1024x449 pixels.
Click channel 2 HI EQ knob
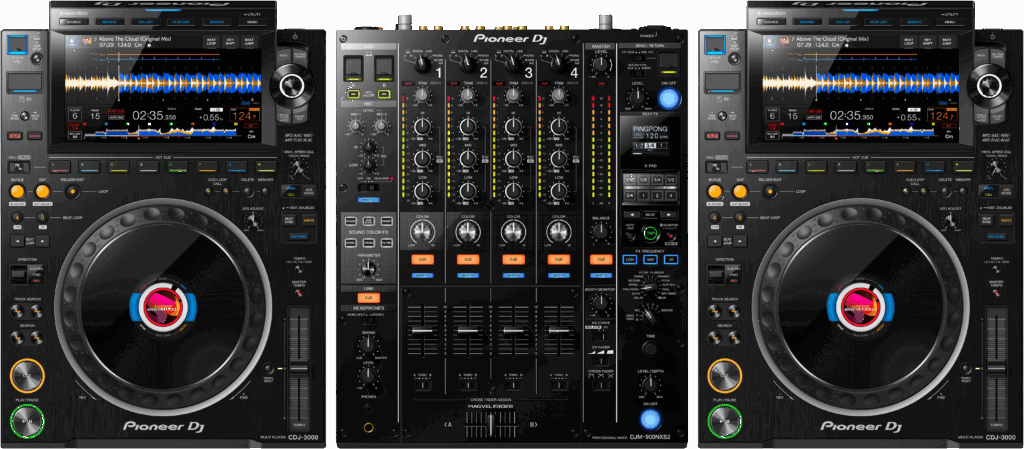[468, 125]
